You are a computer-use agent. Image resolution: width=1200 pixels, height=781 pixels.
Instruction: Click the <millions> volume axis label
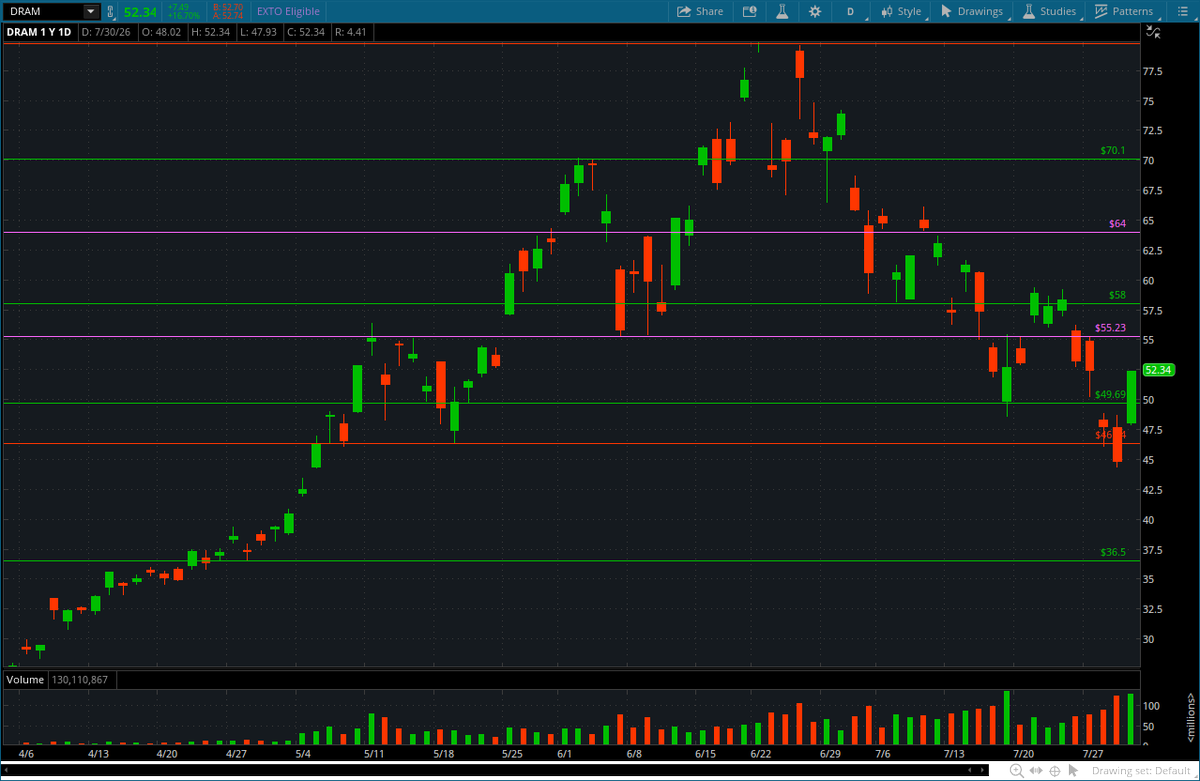point(1192,718)
